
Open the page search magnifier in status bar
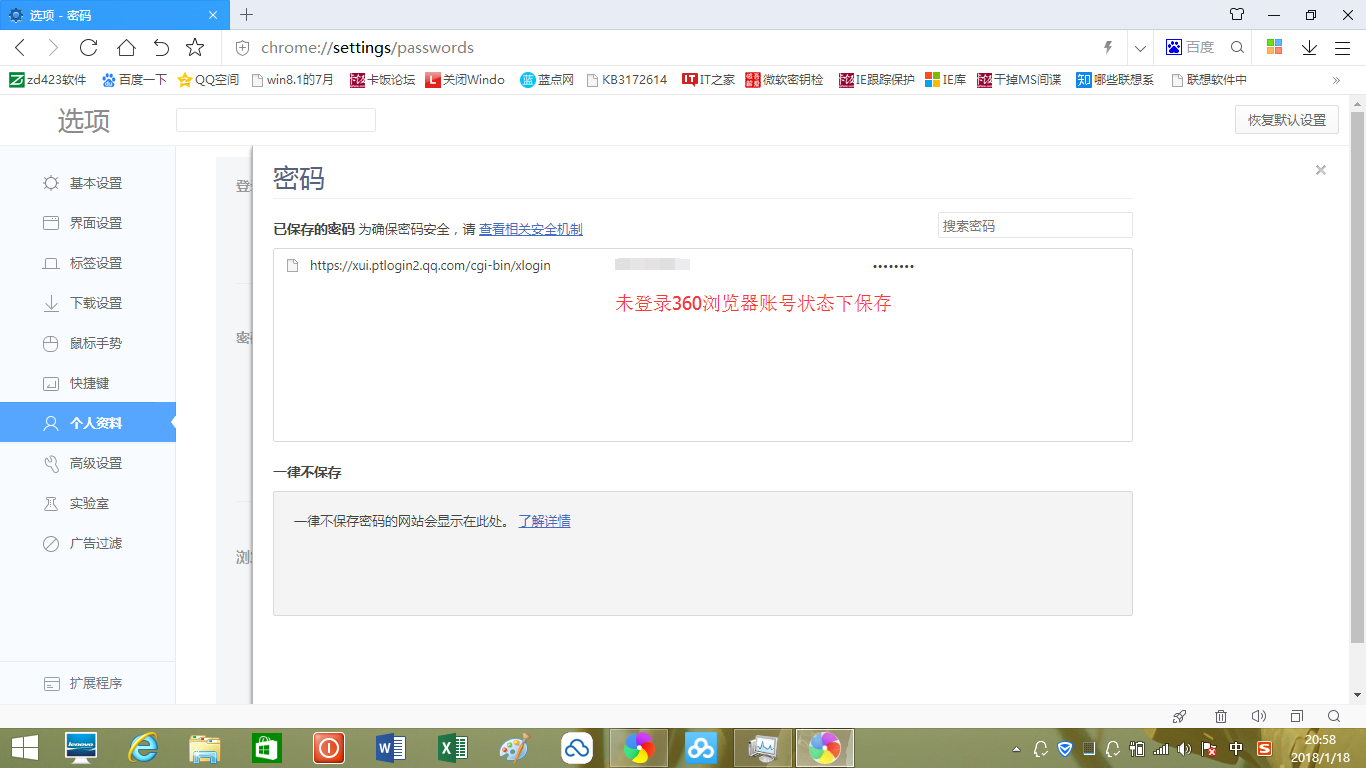(x=1336, y=717)
